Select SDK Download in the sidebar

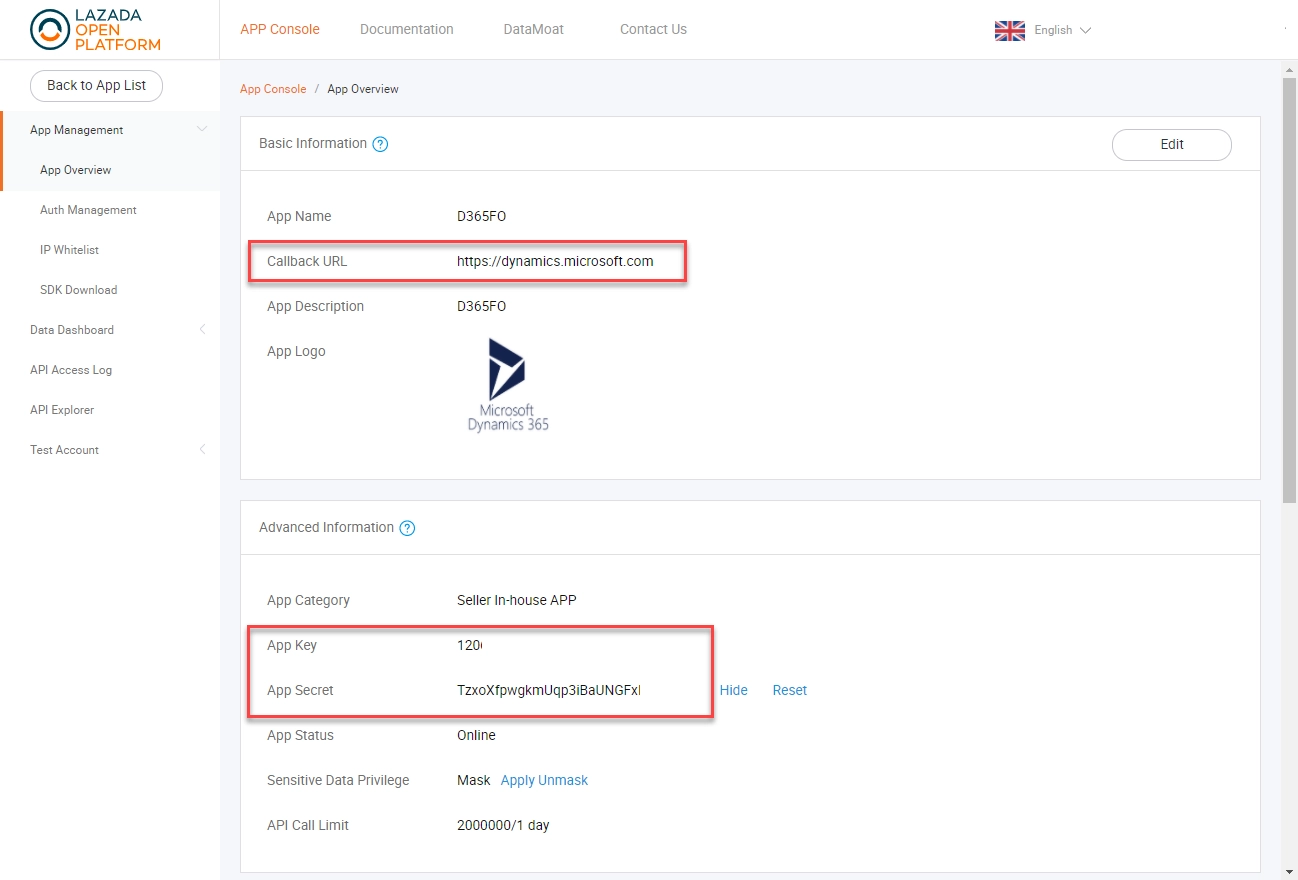[79, 290]
